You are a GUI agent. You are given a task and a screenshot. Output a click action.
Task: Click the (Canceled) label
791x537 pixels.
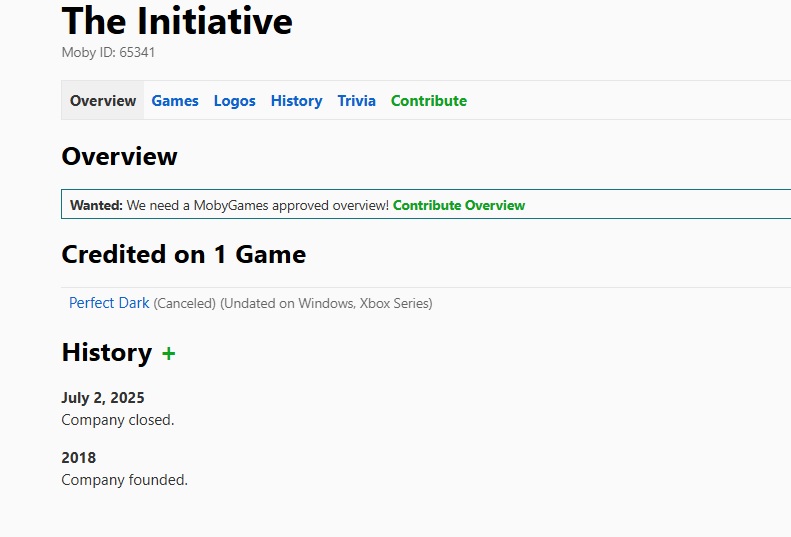[185, 303]
